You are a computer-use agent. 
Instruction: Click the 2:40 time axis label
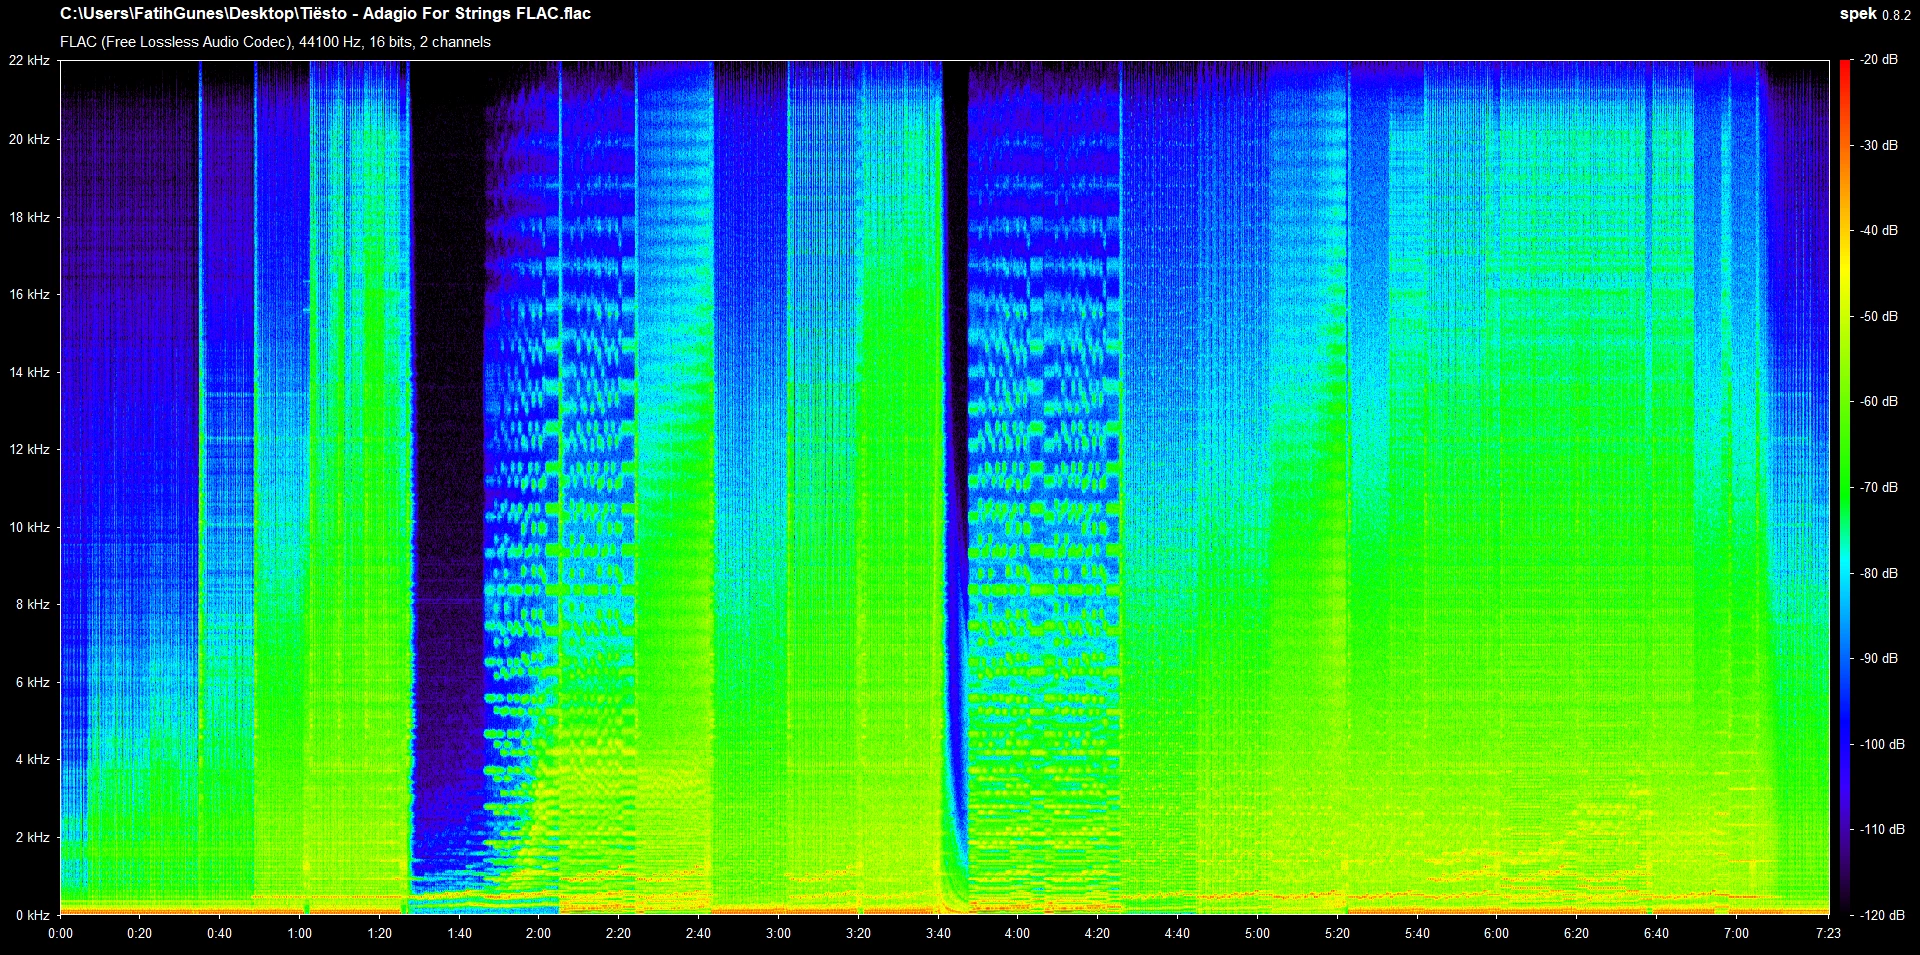click(x=698, y=934)
